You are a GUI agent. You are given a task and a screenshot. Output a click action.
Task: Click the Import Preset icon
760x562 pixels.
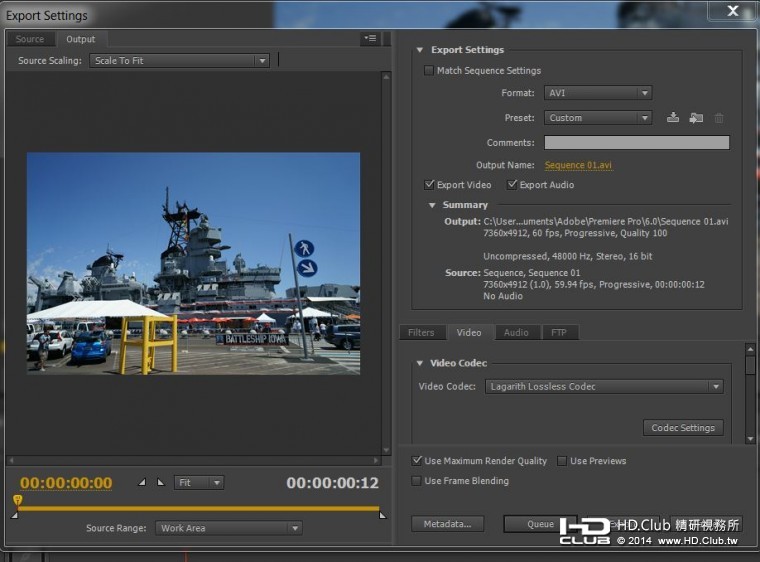pos(696,118)
